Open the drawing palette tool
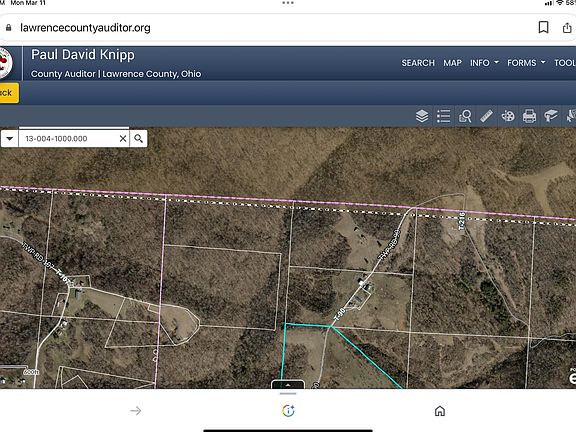Image resolution: width=576 pixels, height=432 pixels. (508, 116)
